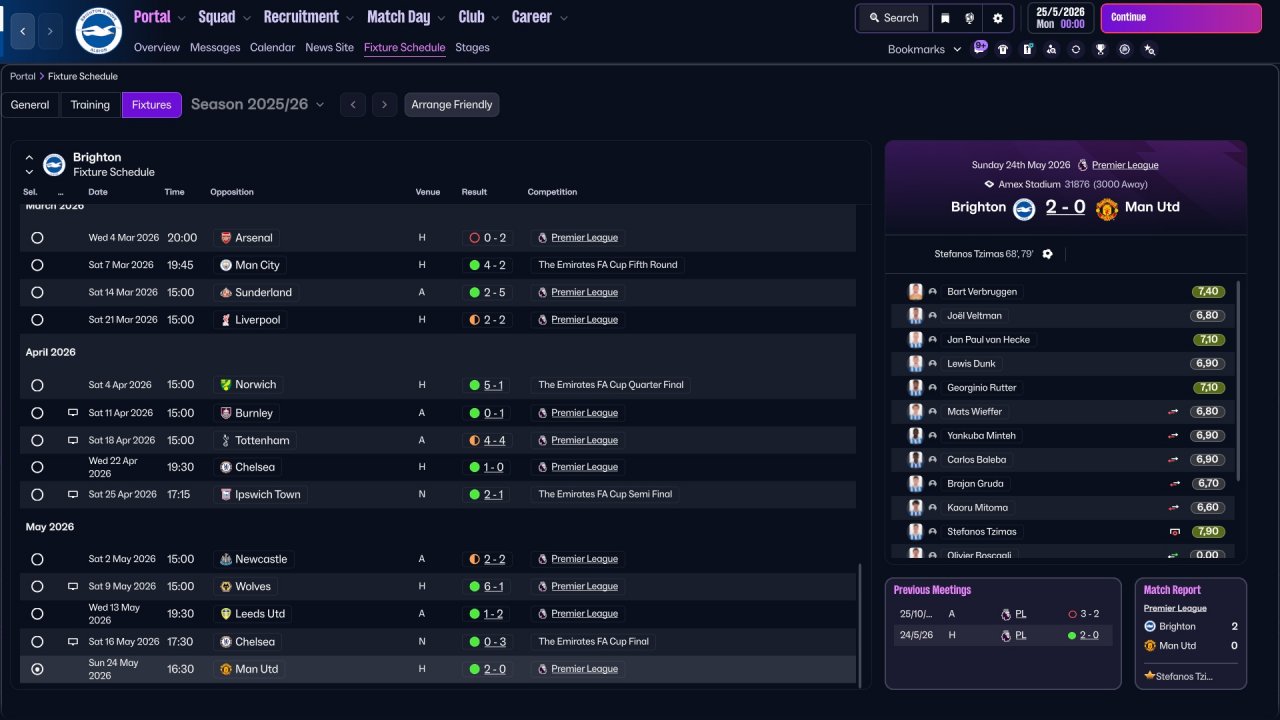1280x720 pixels.
Task: Select the Chelsea FA Cup Final radio button
Action: (x=37, y=642)
